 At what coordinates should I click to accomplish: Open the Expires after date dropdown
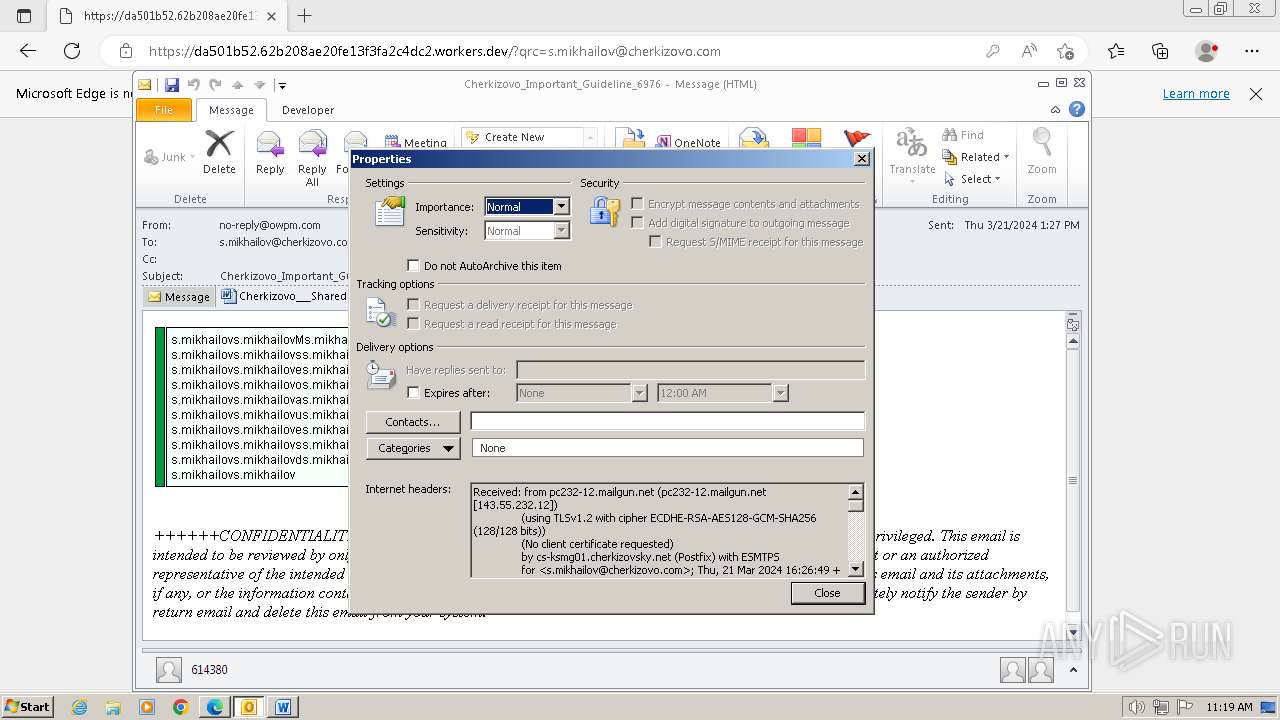point(639,393)
